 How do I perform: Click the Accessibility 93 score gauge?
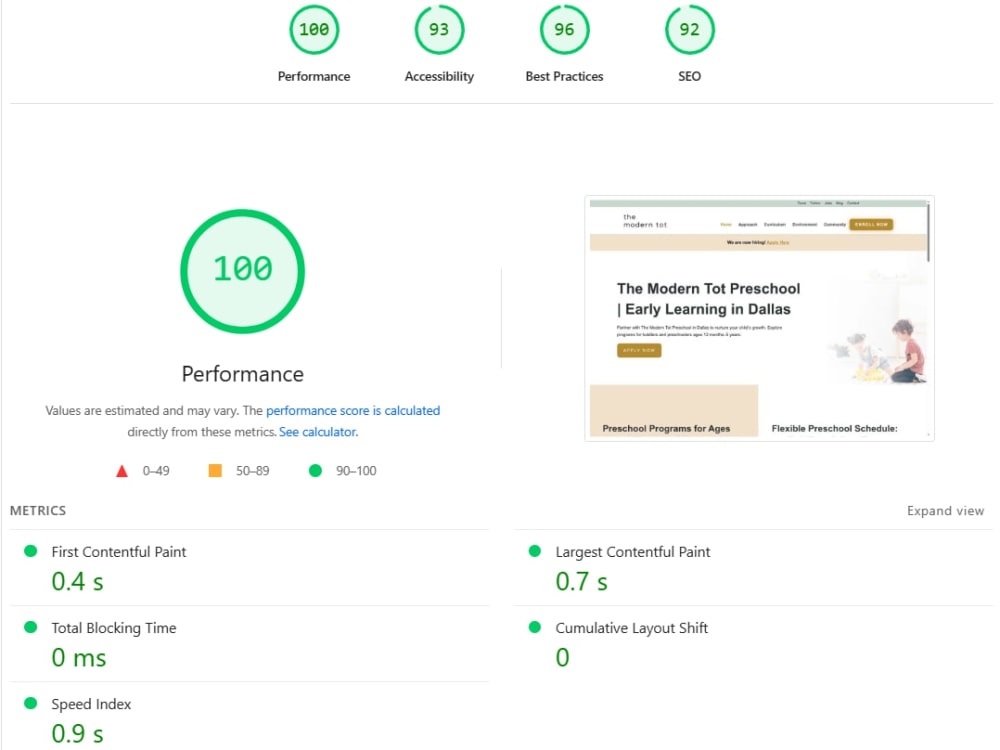click(x=439, y=30)
